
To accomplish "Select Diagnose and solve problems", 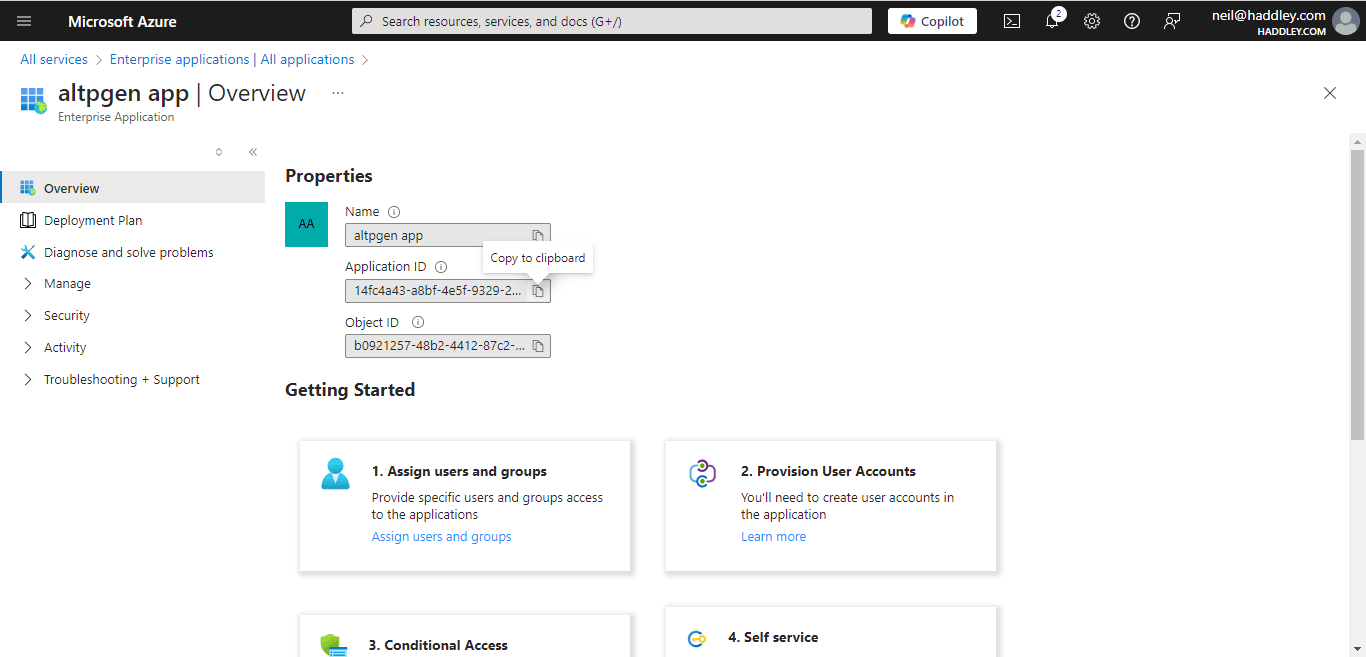I will click(x=128, y=252).
